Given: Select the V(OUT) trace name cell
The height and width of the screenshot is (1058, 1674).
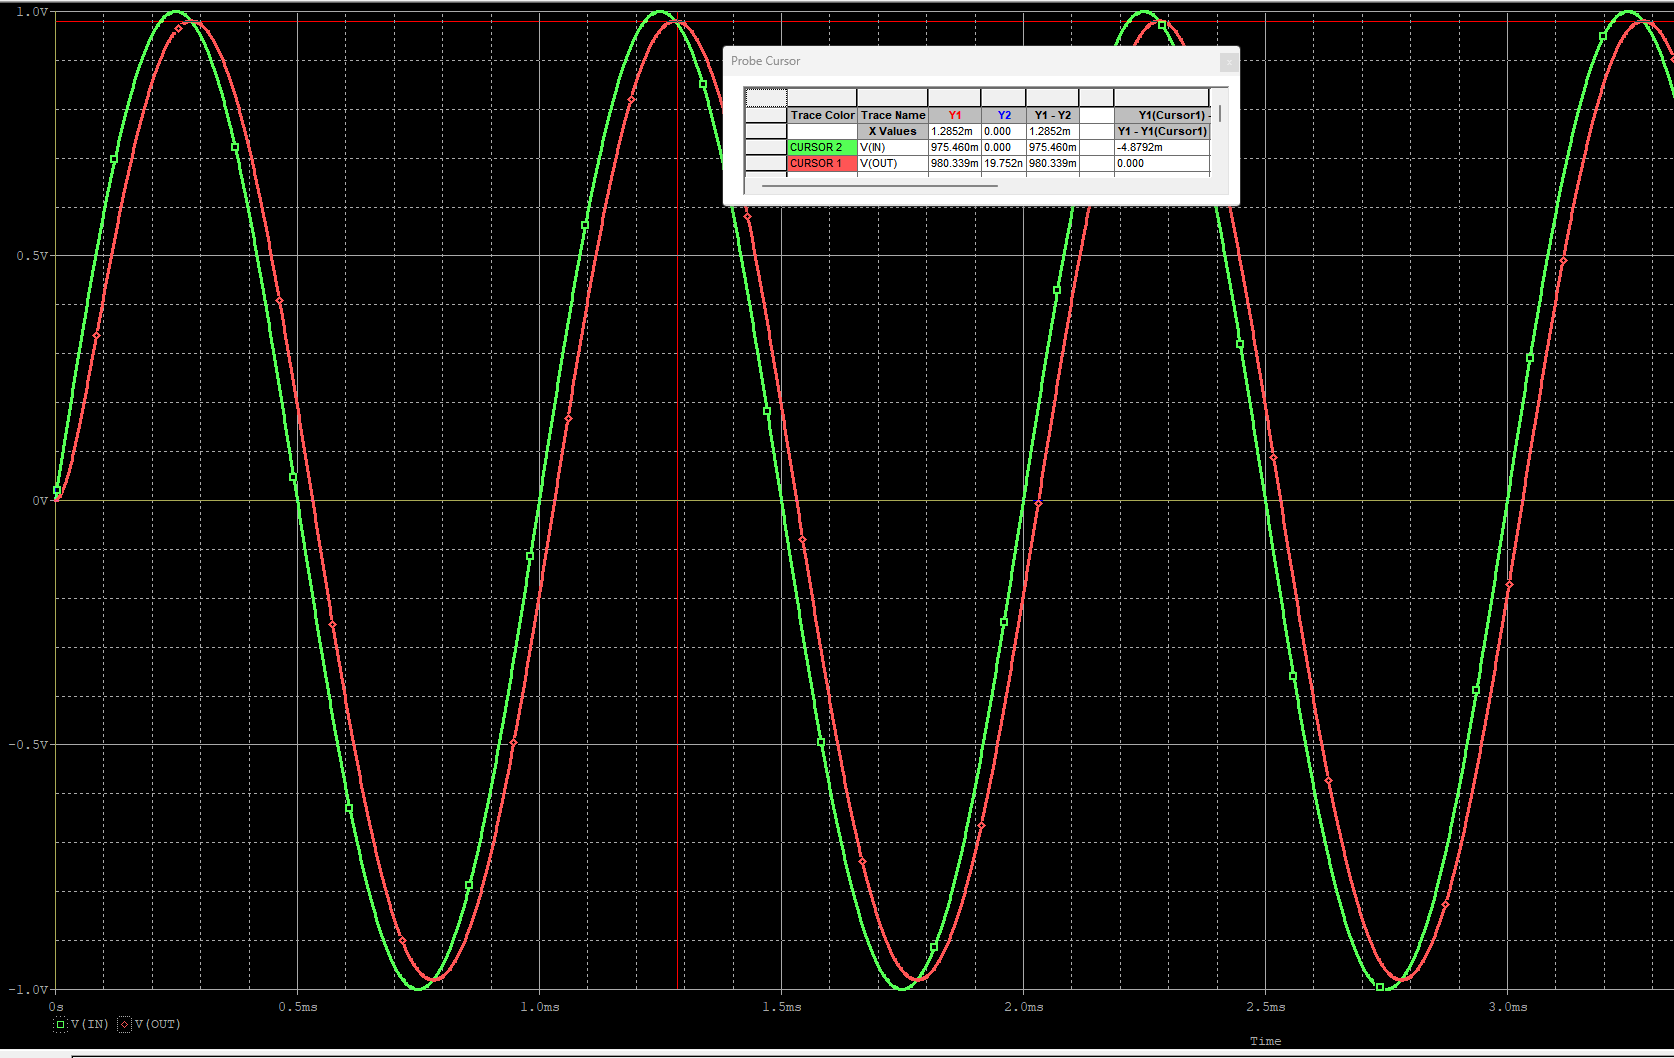Looking at the screenshot, I should pyautogui.click(x=893, y=163).
